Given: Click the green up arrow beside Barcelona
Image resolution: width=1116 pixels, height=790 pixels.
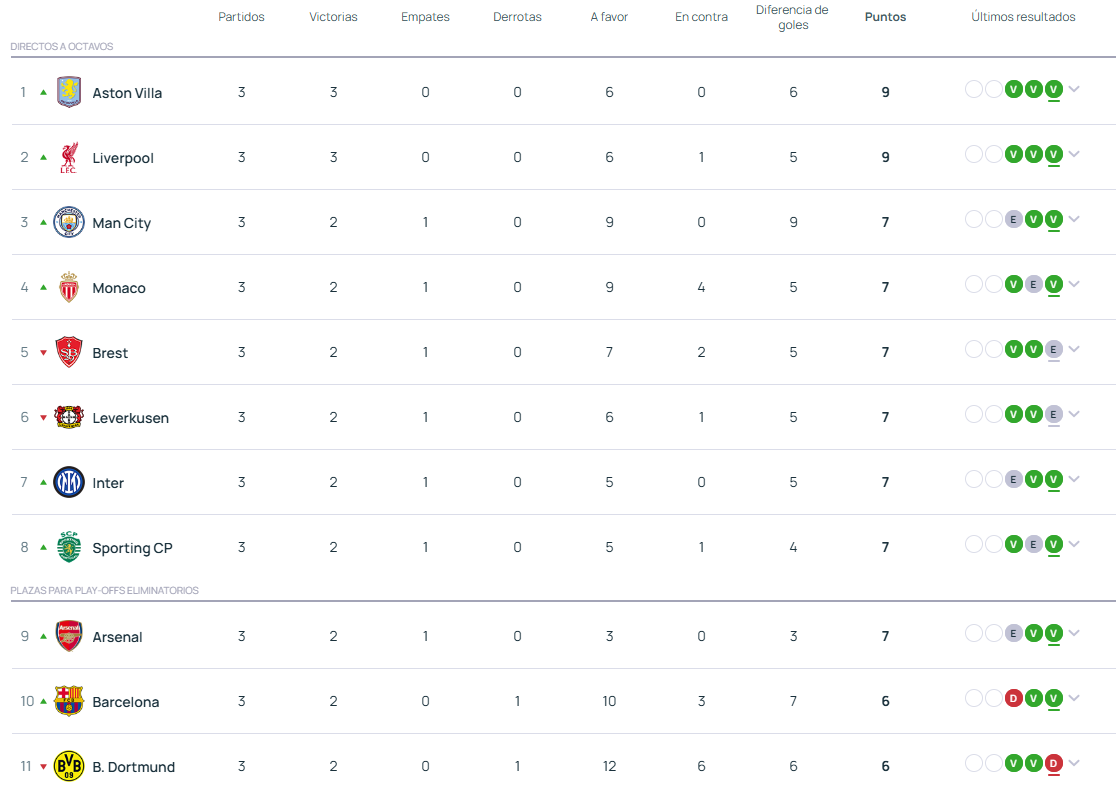Looking at the screenshot, I should click(43, 701).
